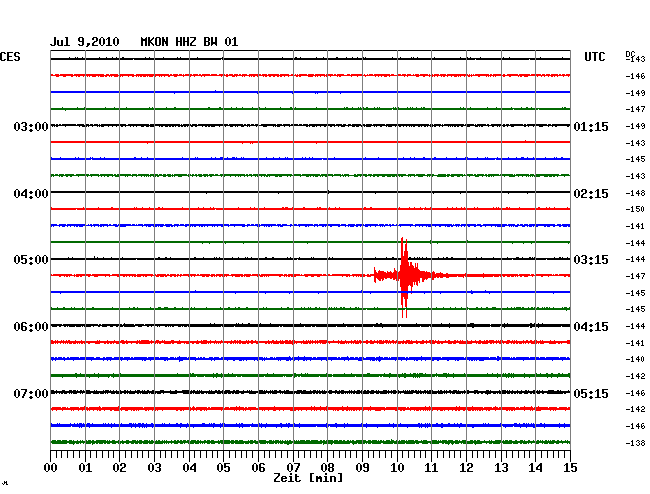Click the '01' minute tick label
The width and height of the screenshot is (650, 494).
coord(85,467)
